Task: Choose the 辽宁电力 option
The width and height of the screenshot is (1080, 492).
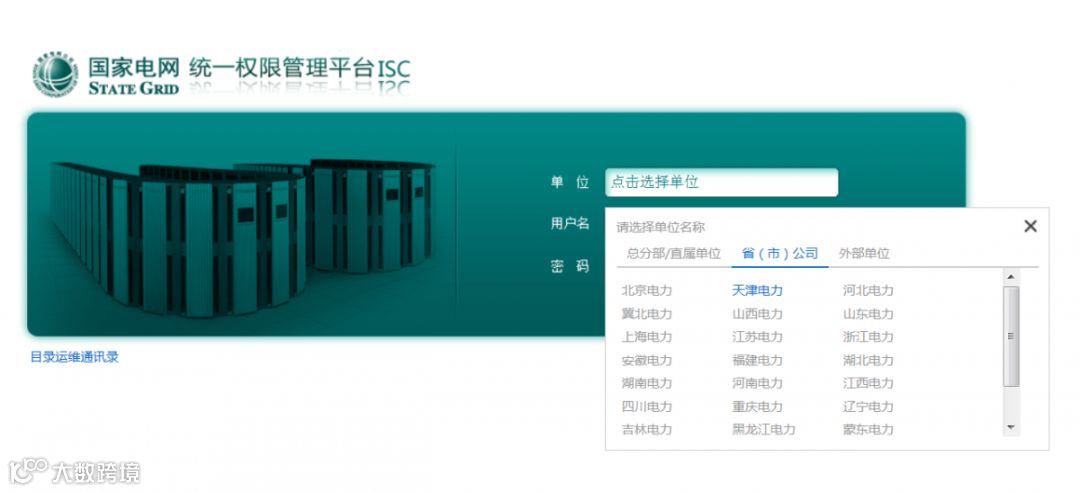Action: pos(868,407)
